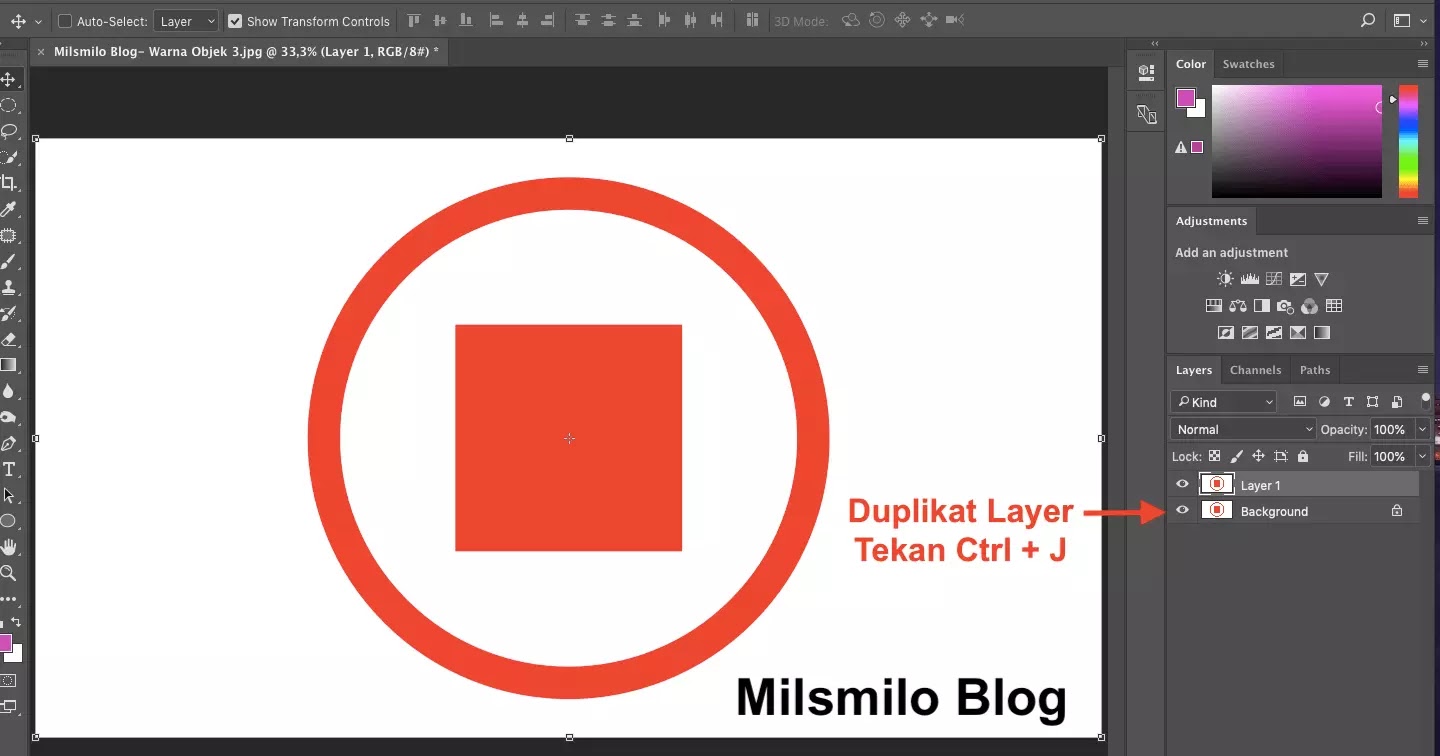Open the workspace switcher dropdown
Image resolution: width=1440 pixels, height=756 pixels.
pos(1407,20)
